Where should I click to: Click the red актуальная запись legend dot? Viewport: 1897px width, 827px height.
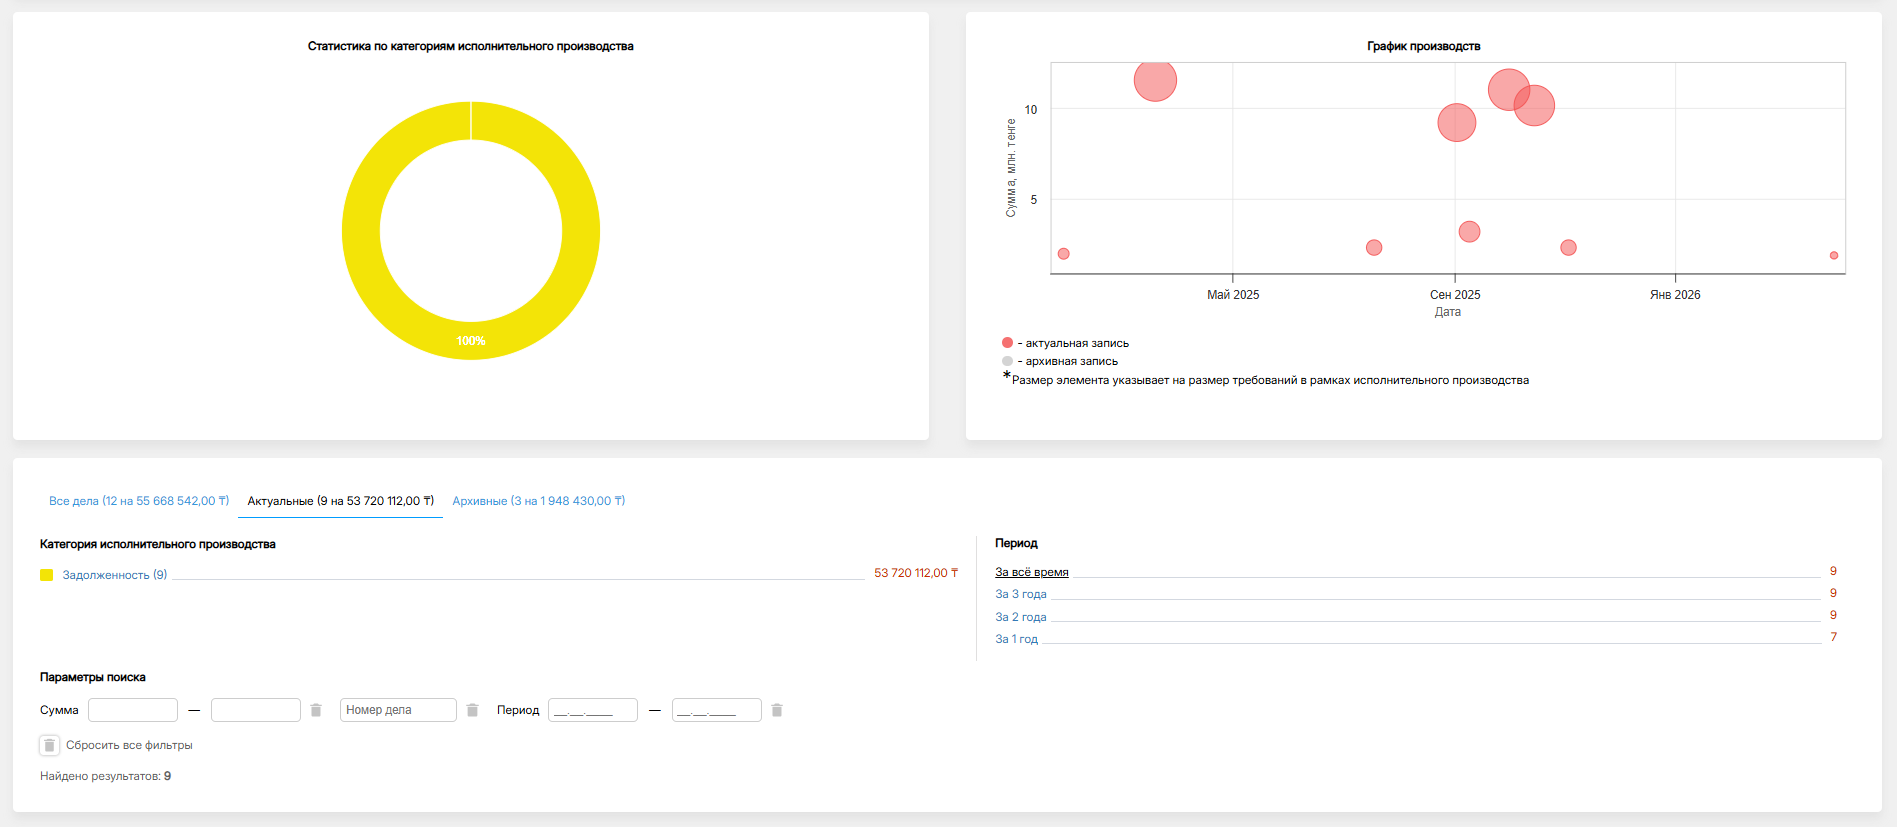pyautogui.click(x=1007, y=343)
